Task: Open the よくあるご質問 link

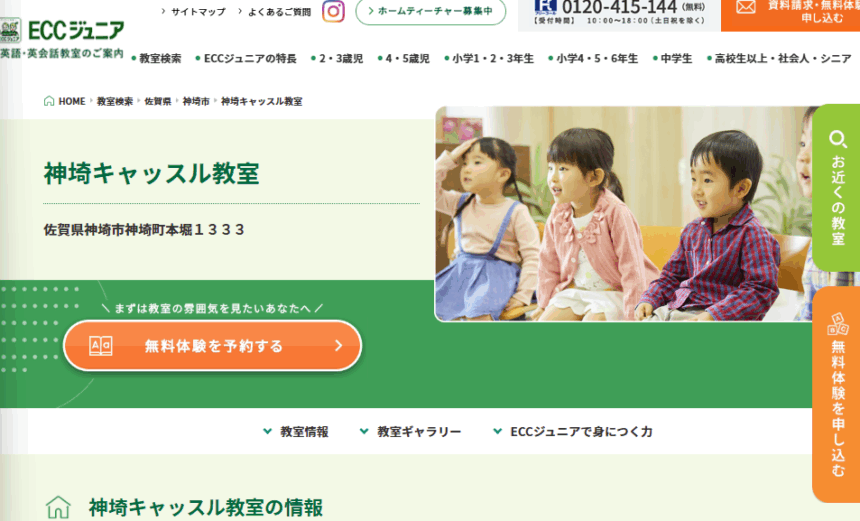Action: [274, 12]
